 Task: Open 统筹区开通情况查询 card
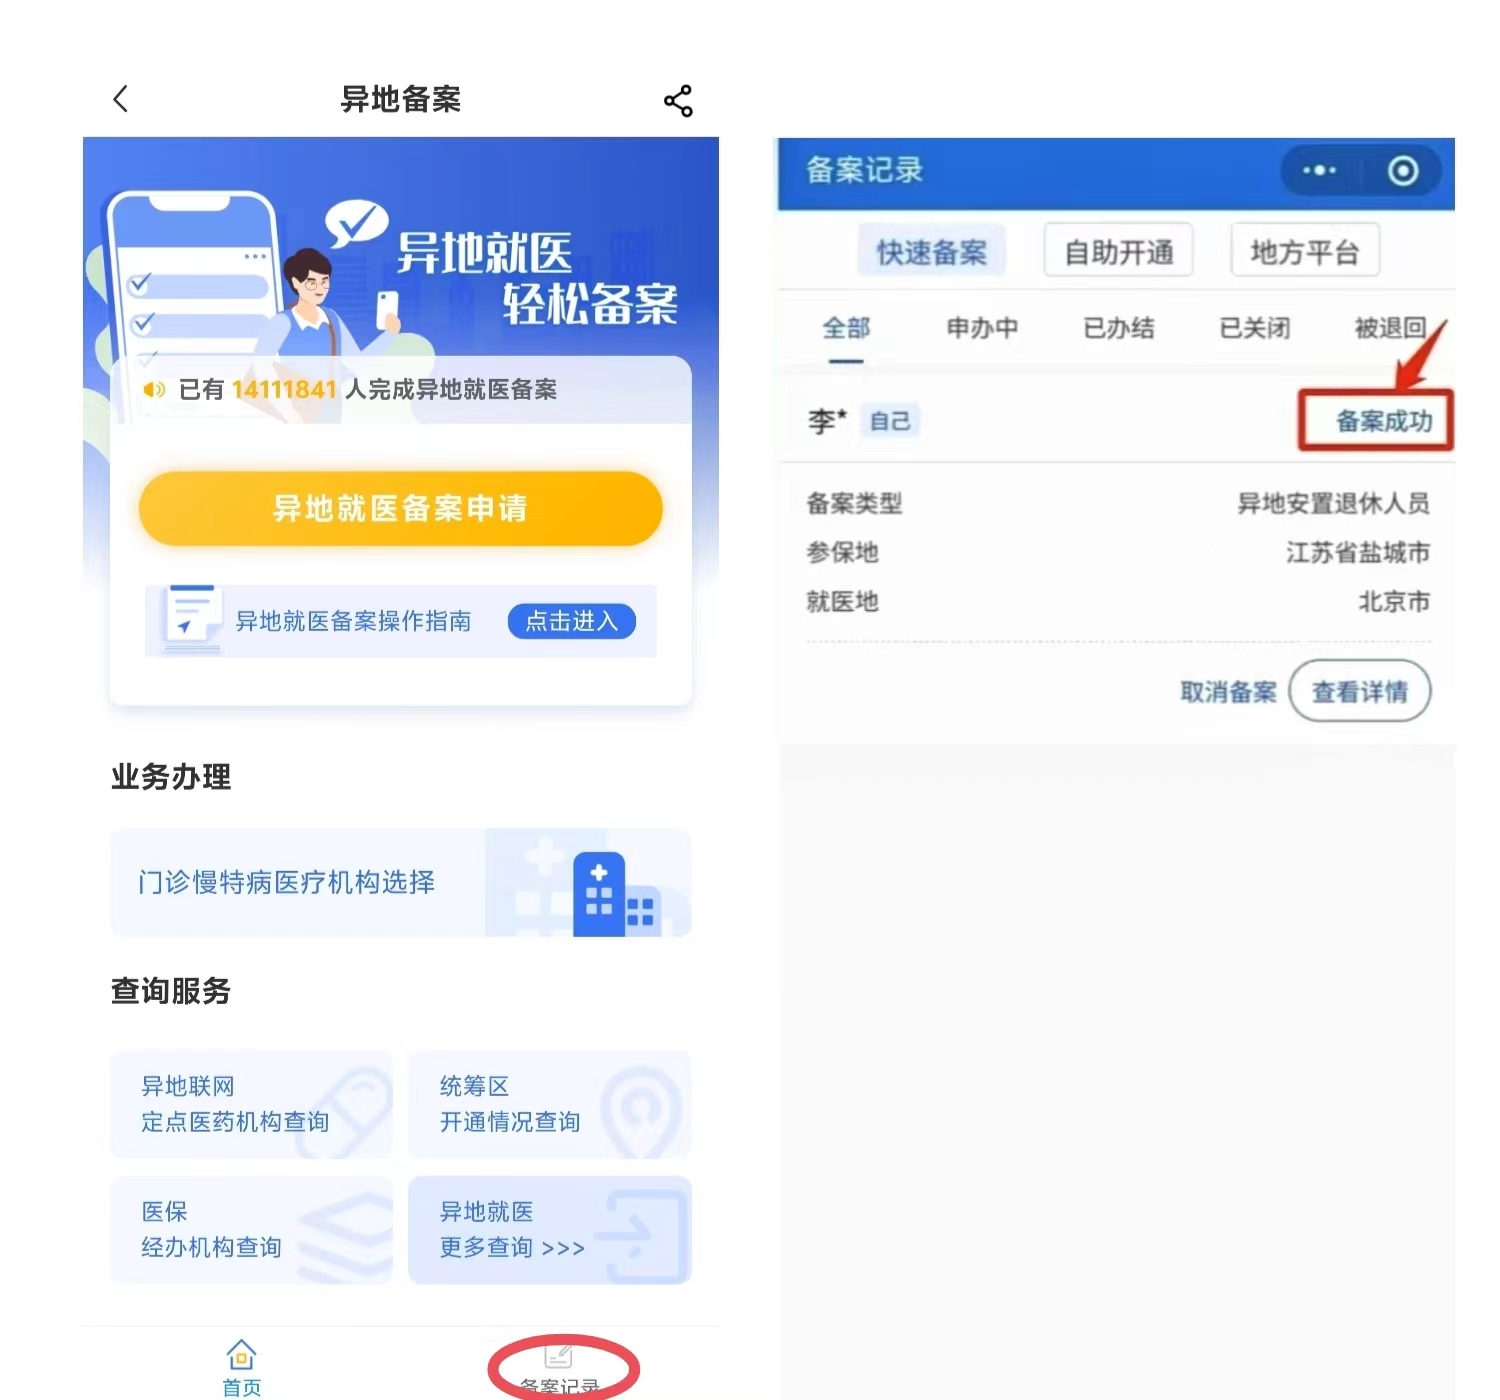click(550, 1104)
